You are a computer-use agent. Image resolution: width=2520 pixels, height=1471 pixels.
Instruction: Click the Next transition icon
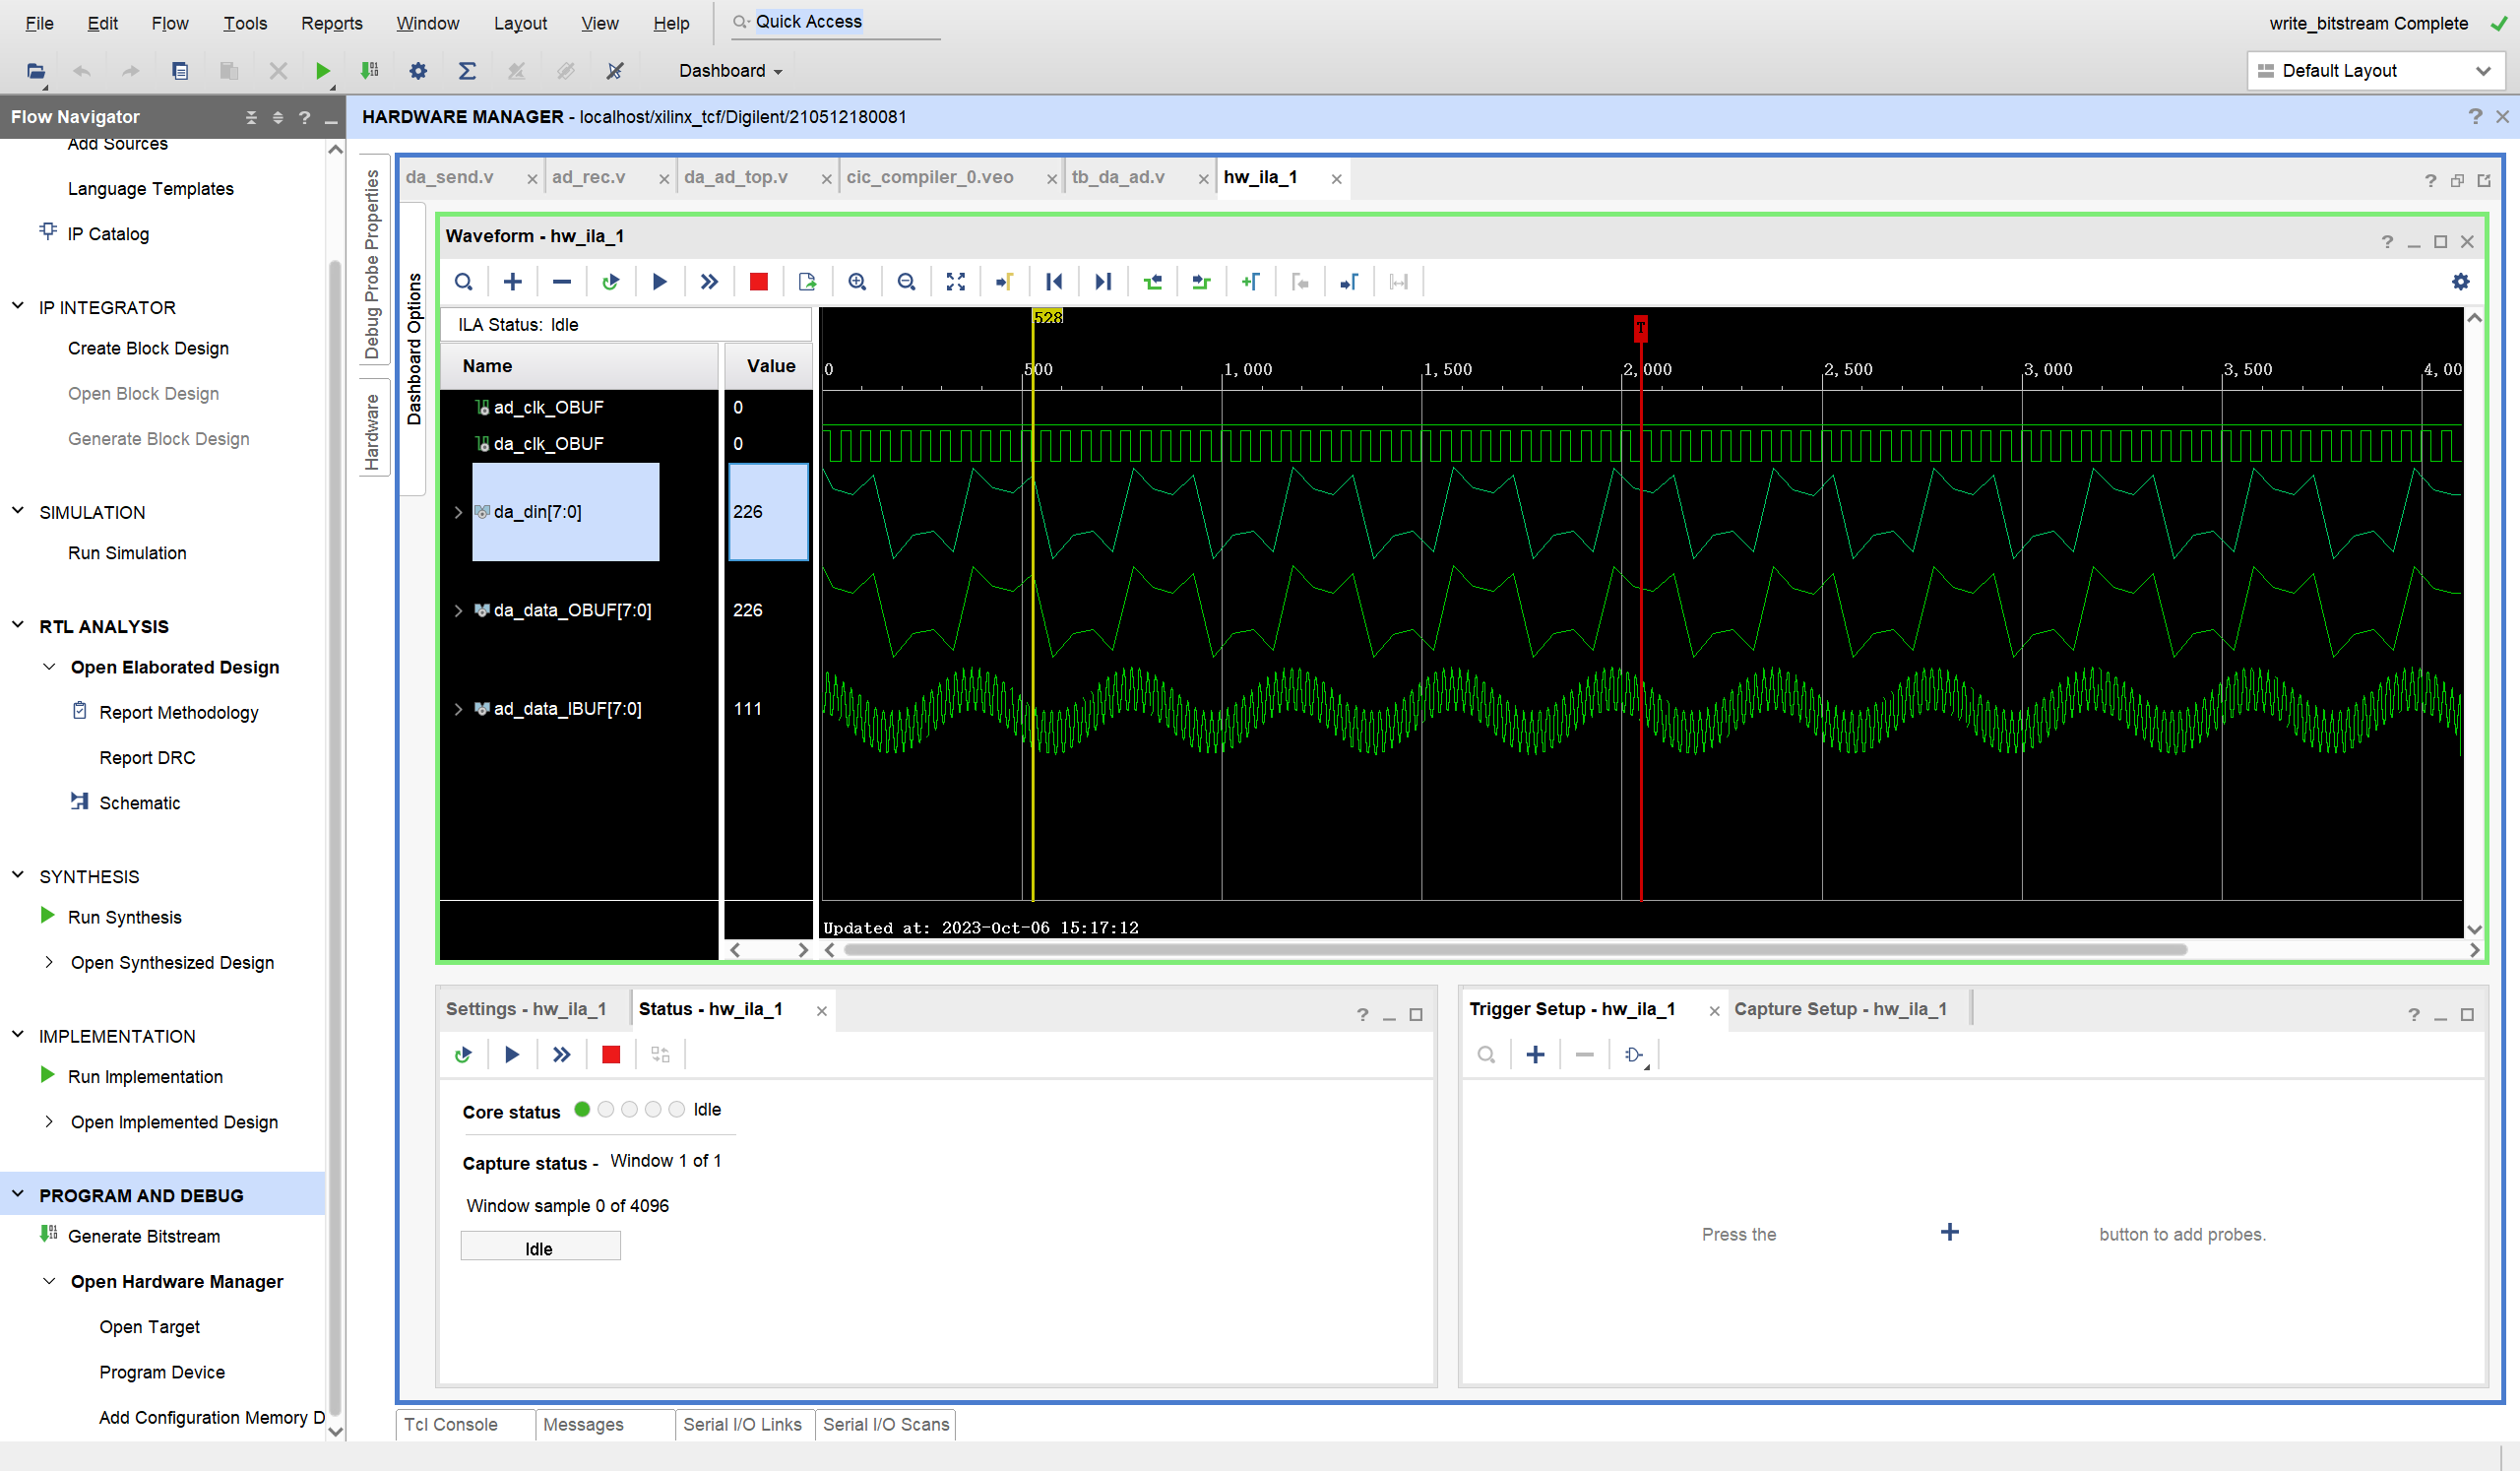[1202, 282]
